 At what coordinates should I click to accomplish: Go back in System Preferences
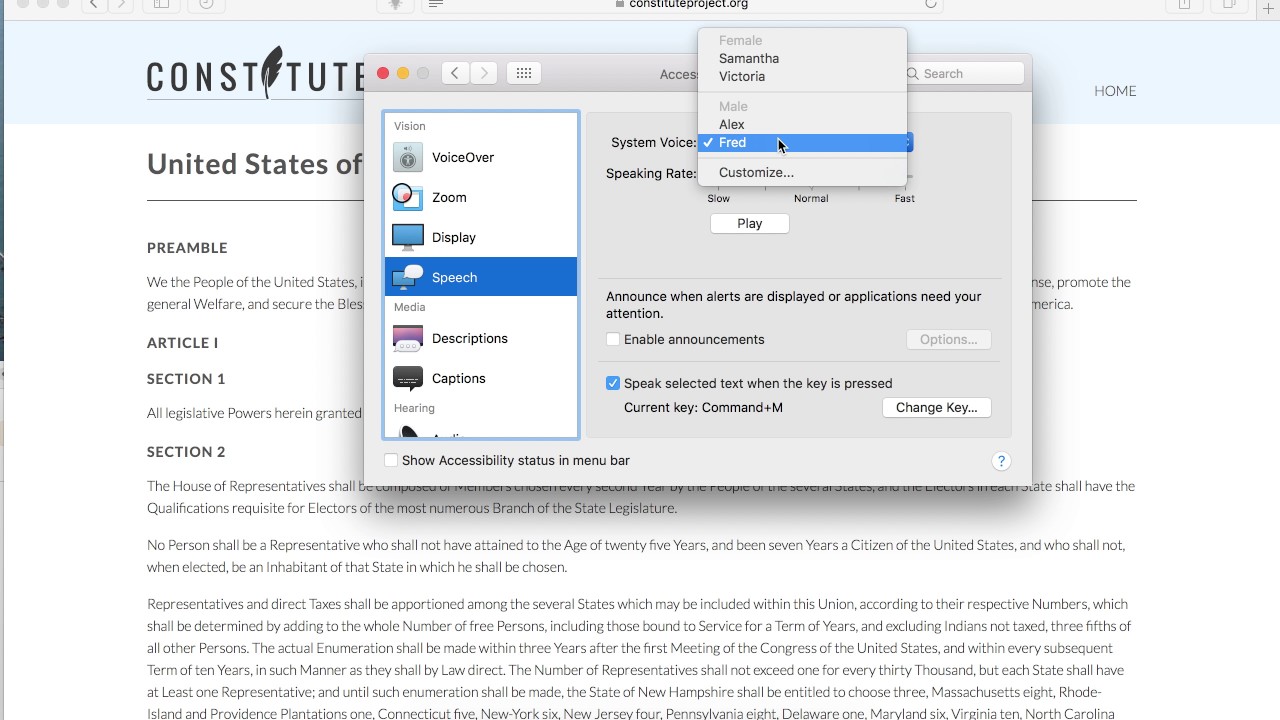pos(455,73)
